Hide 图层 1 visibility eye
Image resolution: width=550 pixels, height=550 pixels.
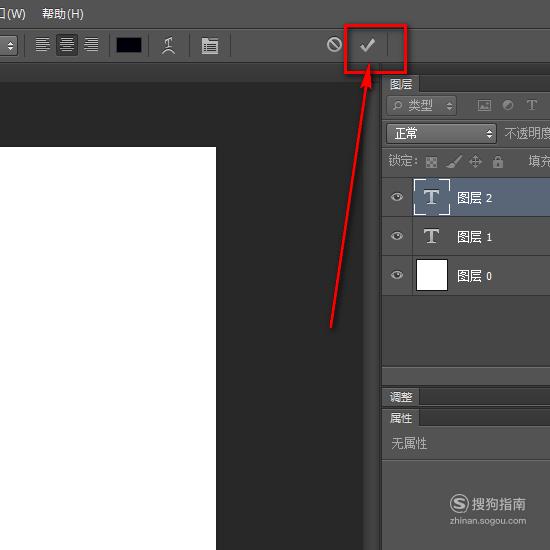tap(397, 236)
